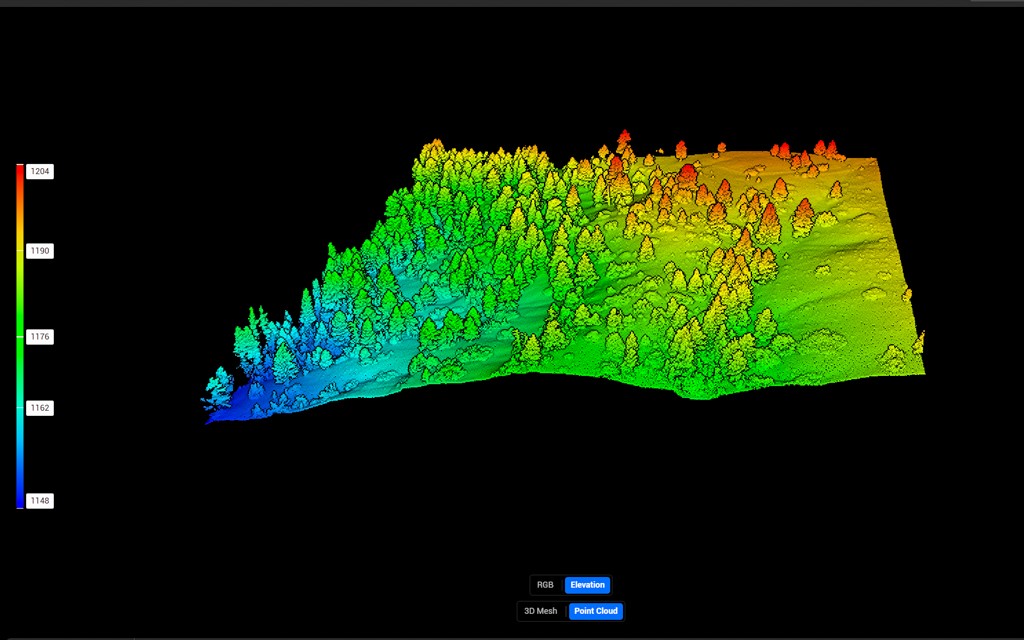Select the Point Cloud view

tap(596, 611)
